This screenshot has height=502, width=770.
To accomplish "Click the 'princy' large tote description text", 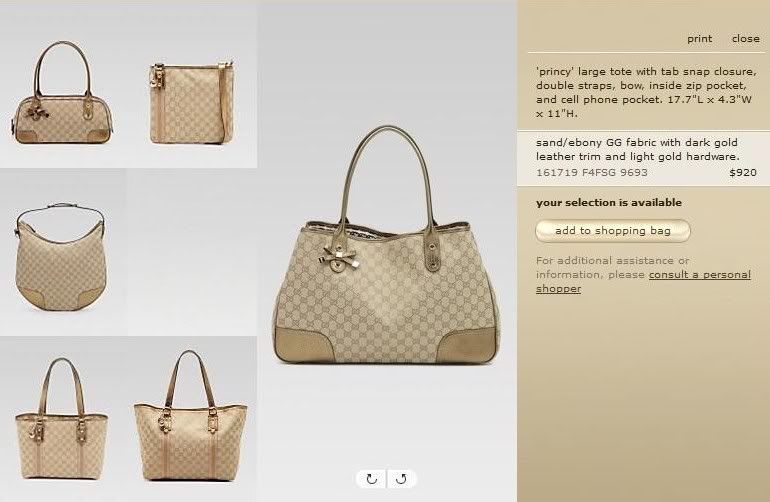I will coord(646,92).
